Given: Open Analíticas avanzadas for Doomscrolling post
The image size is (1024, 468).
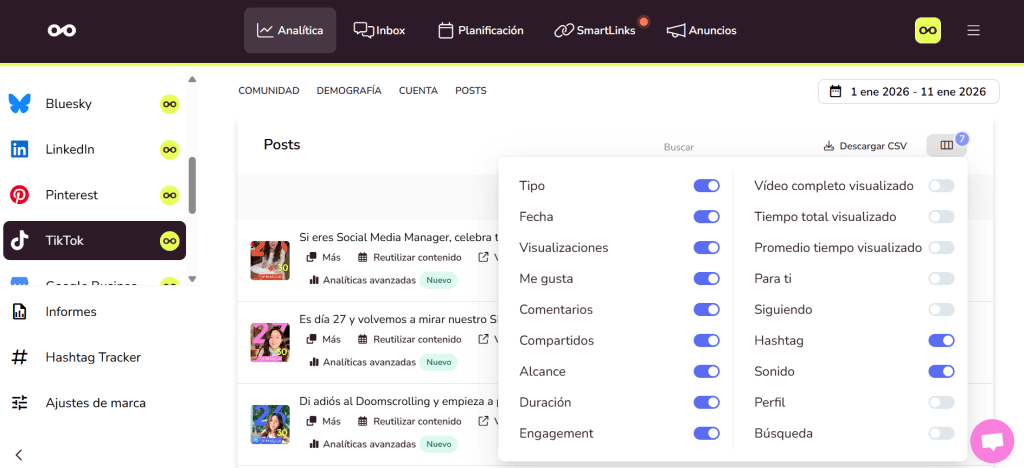Looking at the screenshot, I should click(x=362, y=444).
